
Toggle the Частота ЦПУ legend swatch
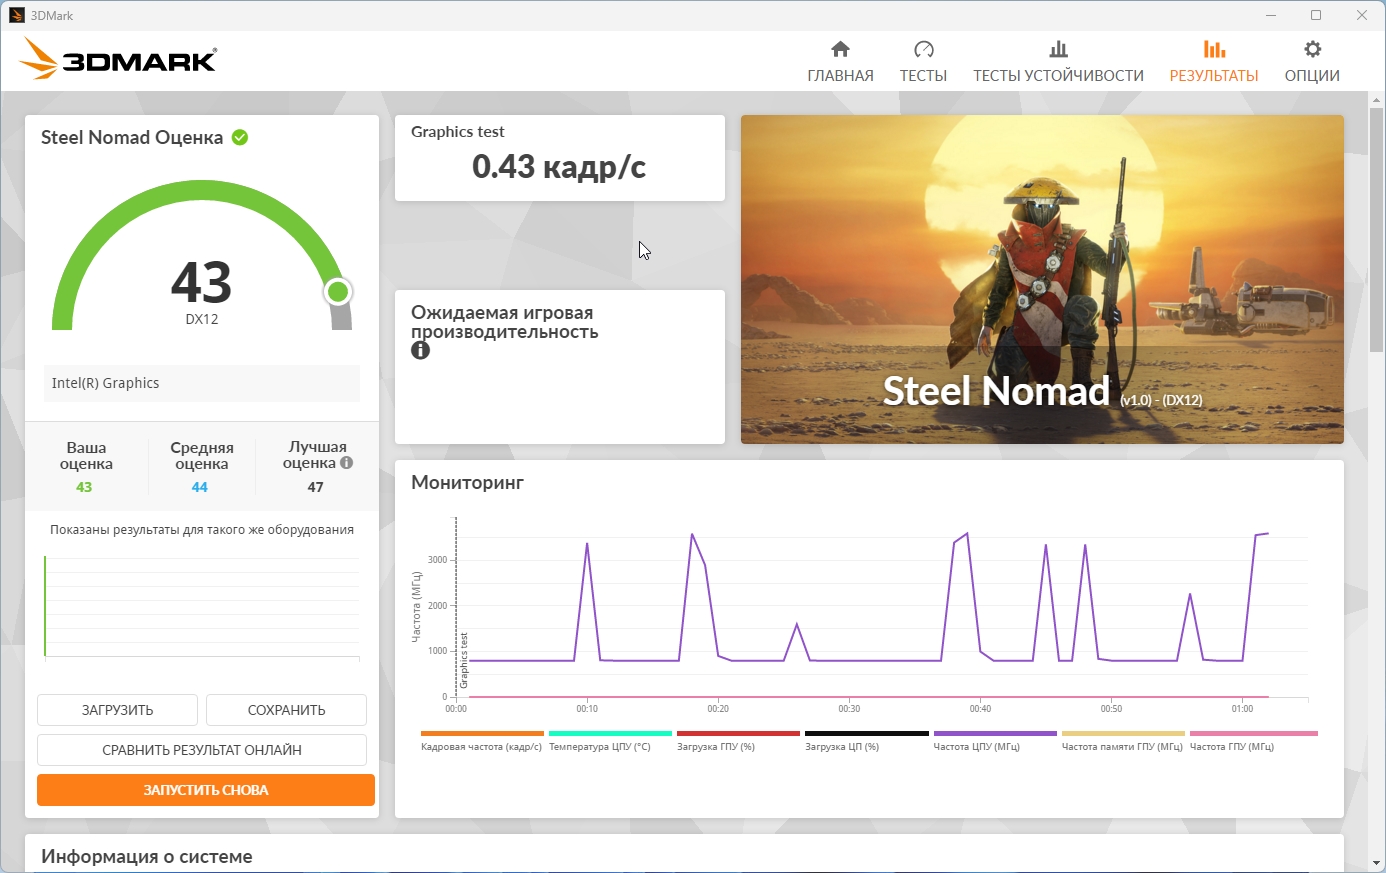point(995,734)
